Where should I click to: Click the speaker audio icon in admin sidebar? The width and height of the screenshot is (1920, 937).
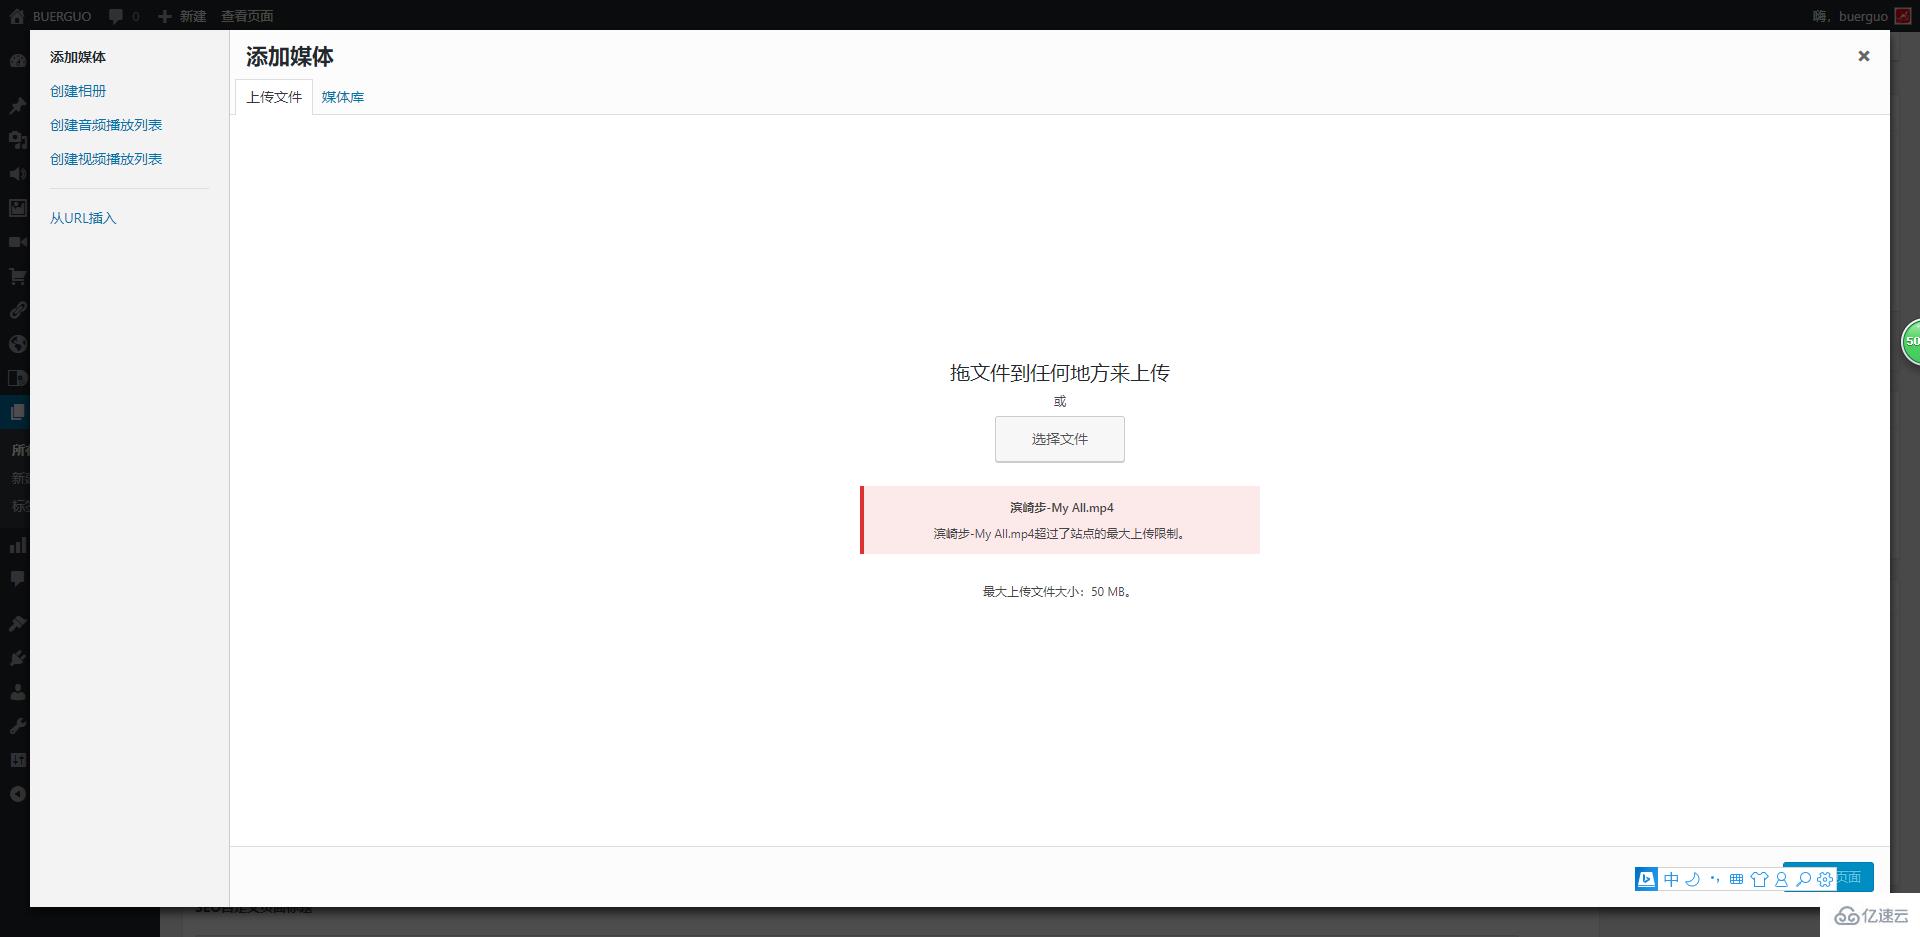[17, 174]
